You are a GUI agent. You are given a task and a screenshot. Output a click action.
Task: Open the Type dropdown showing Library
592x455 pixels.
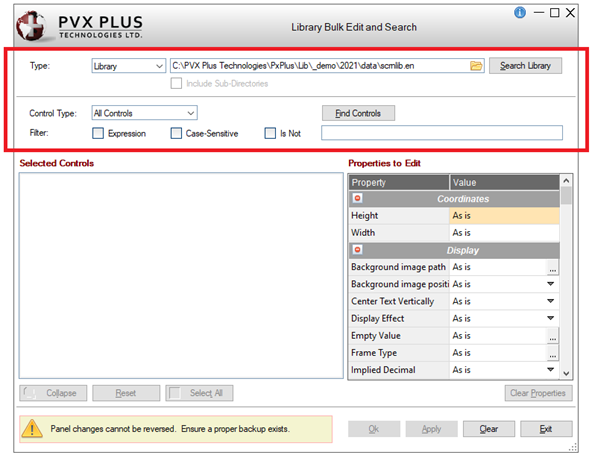[x=128, y=66]
